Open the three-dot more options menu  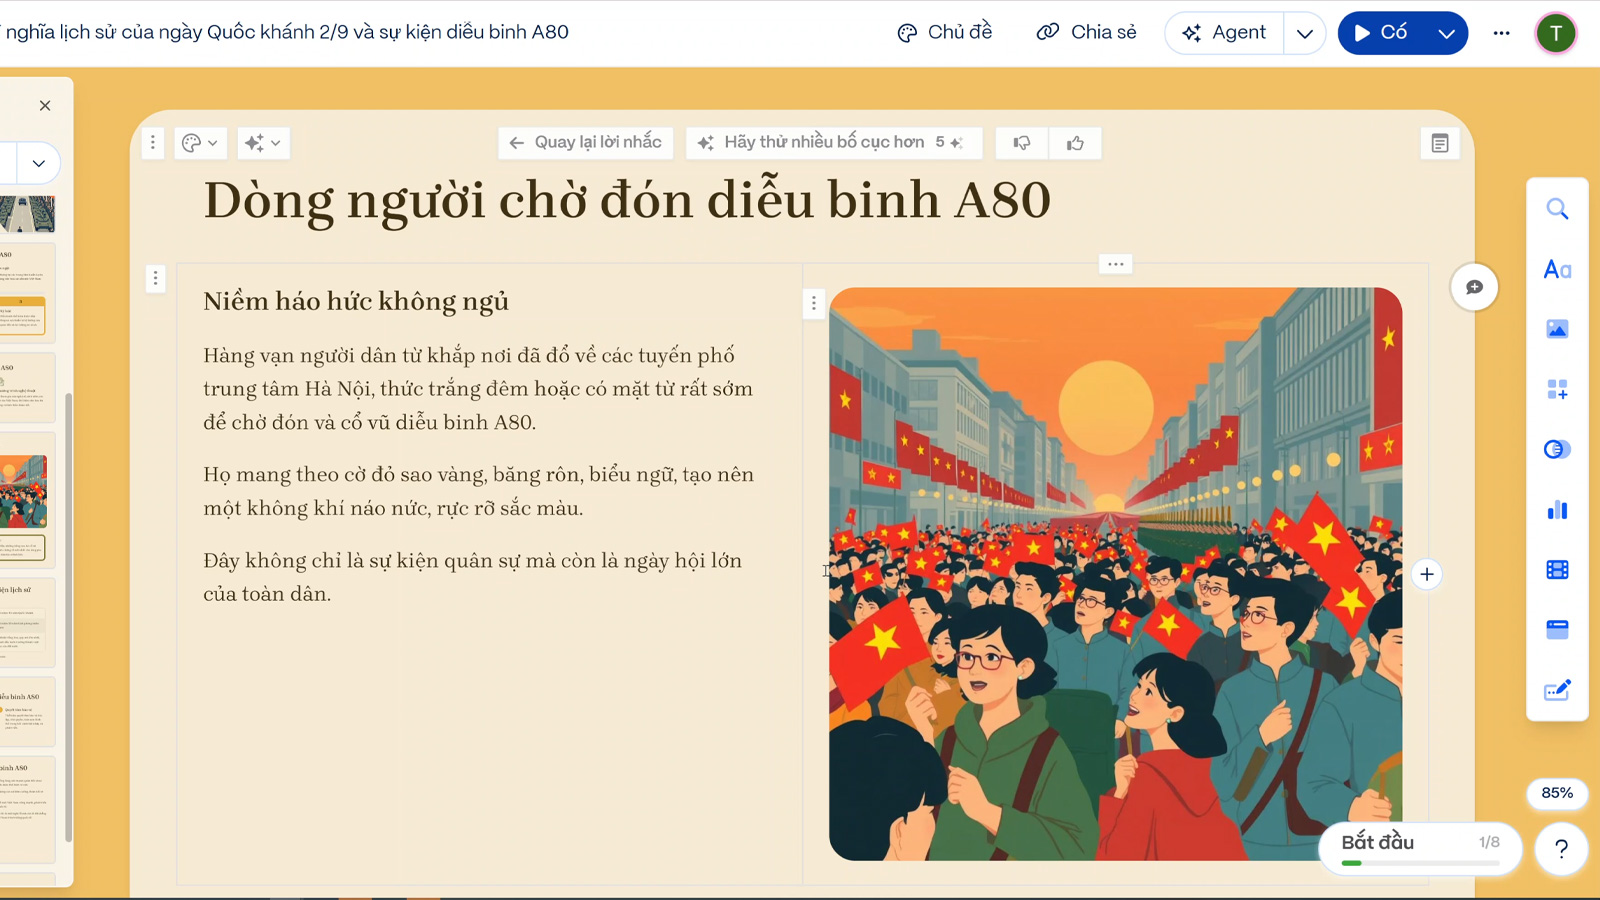(1501, 33)
